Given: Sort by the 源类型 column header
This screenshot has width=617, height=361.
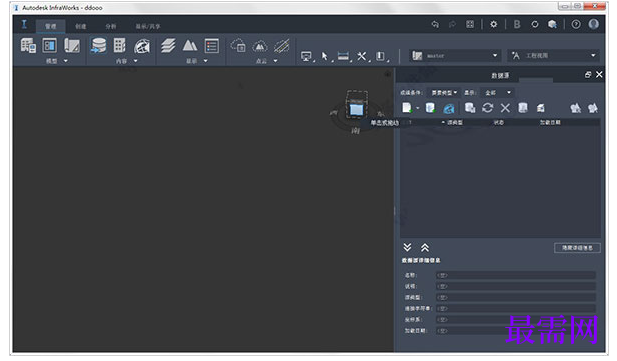Looking at the screenshot, I should pyautogui.click(x=454, y=123).
